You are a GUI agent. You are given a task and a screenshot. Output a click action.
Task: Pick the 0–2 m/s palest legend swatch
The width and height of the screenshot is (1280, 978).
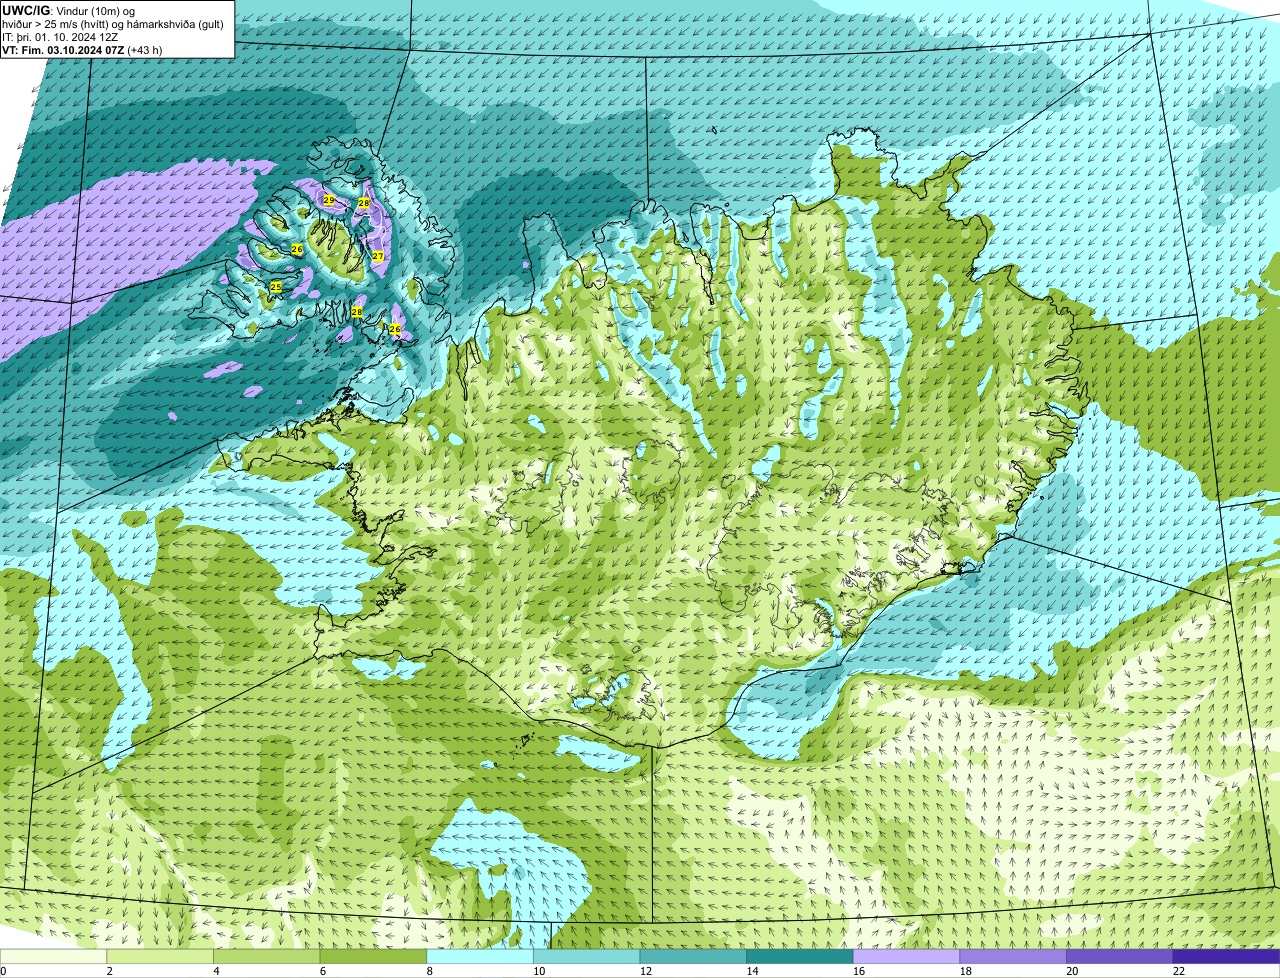[x=53, y=956]
